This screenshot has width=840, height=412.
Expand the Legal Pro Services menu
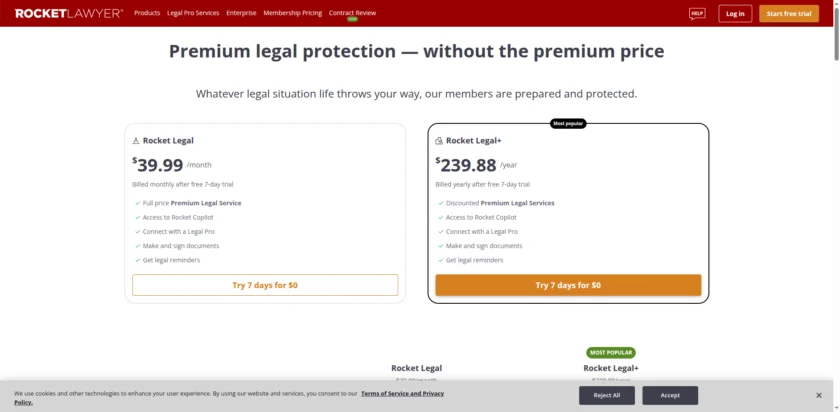193,13
